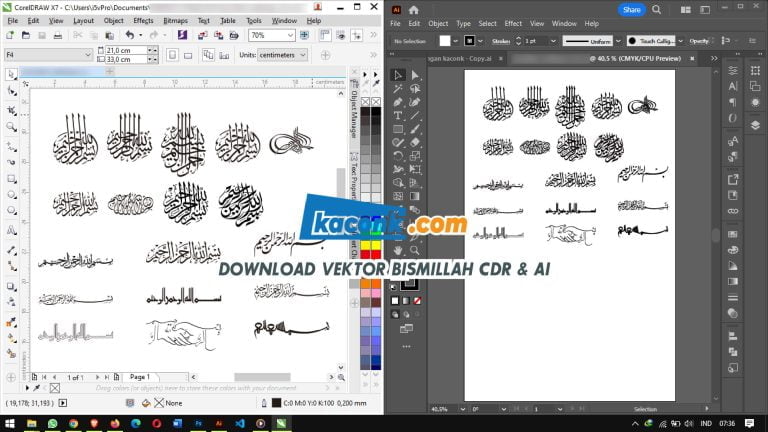
Task: Open the Units centimeters dropdown
Action: [303, 55]
